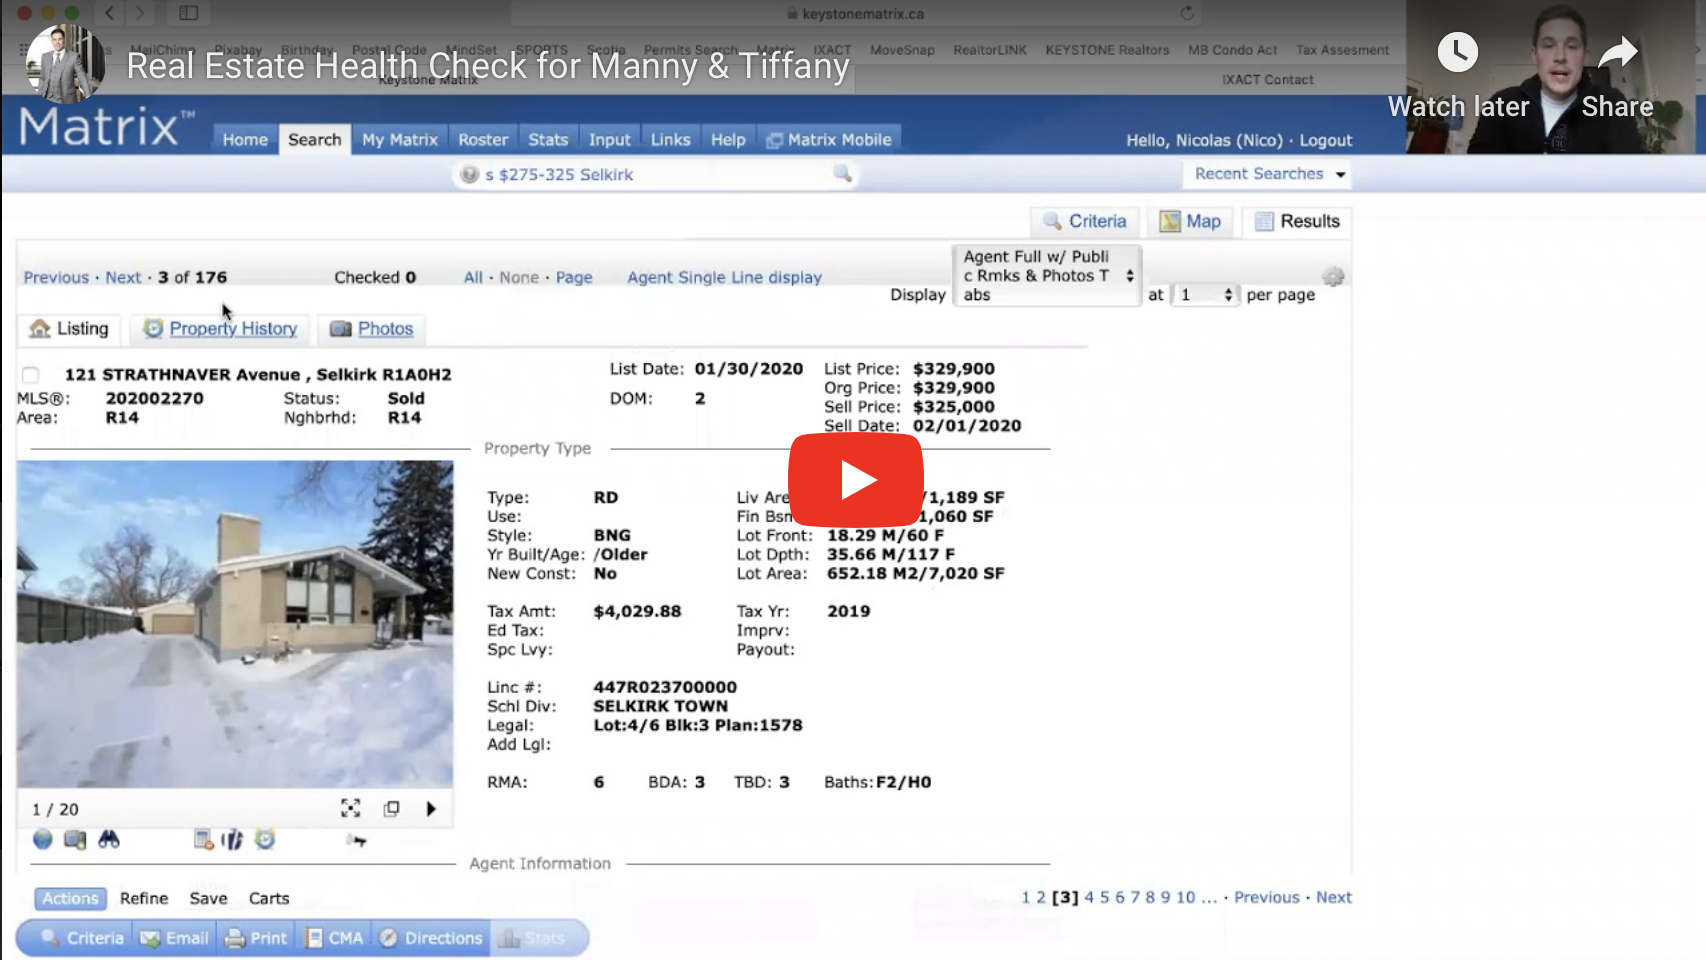
Task: Select the Search tab in Matrix
Action: coord(315,139)
